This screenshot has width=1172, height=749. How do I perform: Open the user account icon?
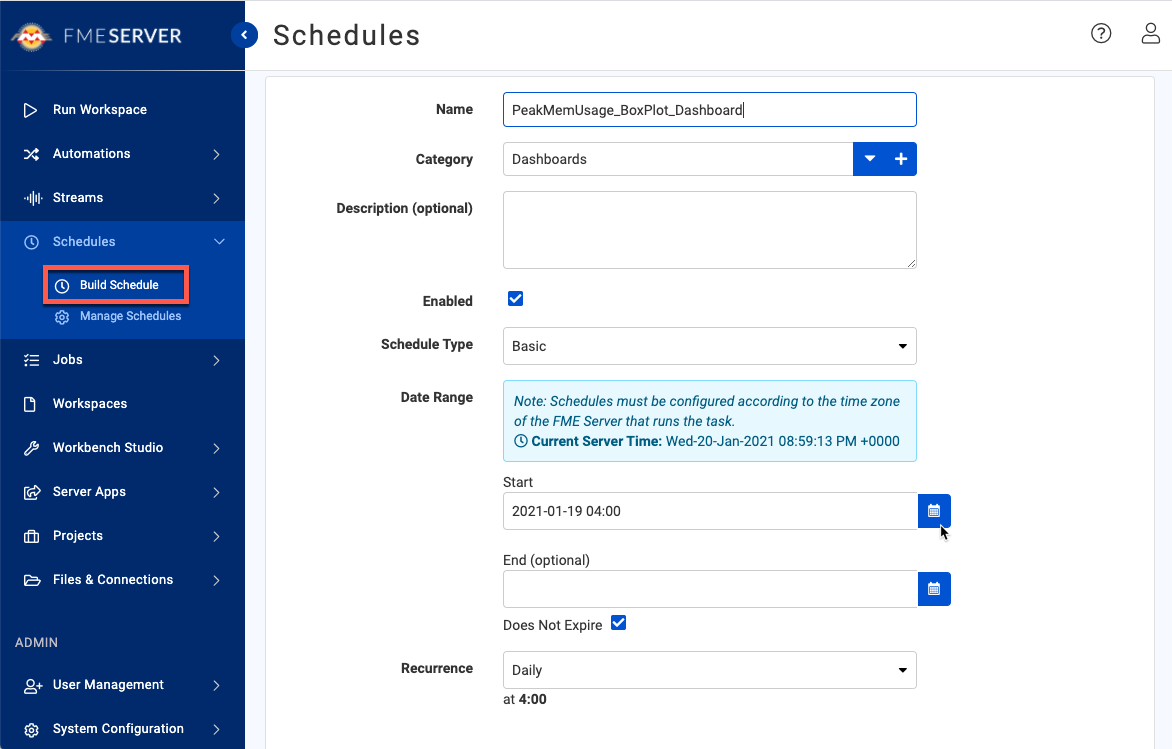coord(1150,34)
